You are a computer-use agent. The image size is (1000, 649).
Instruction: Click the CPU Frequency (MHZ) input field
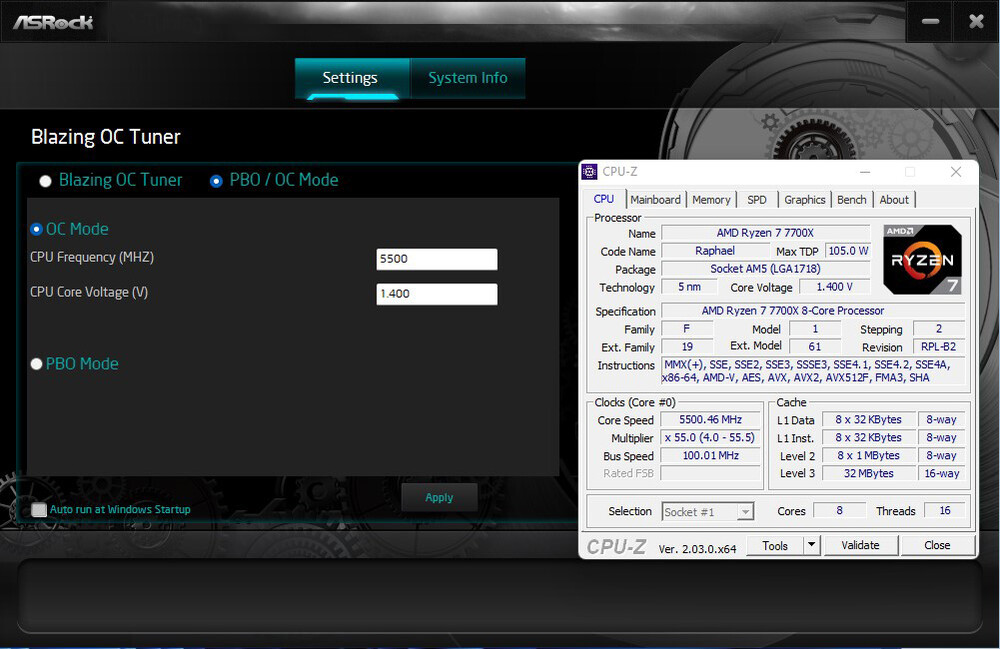coord(437,259)
